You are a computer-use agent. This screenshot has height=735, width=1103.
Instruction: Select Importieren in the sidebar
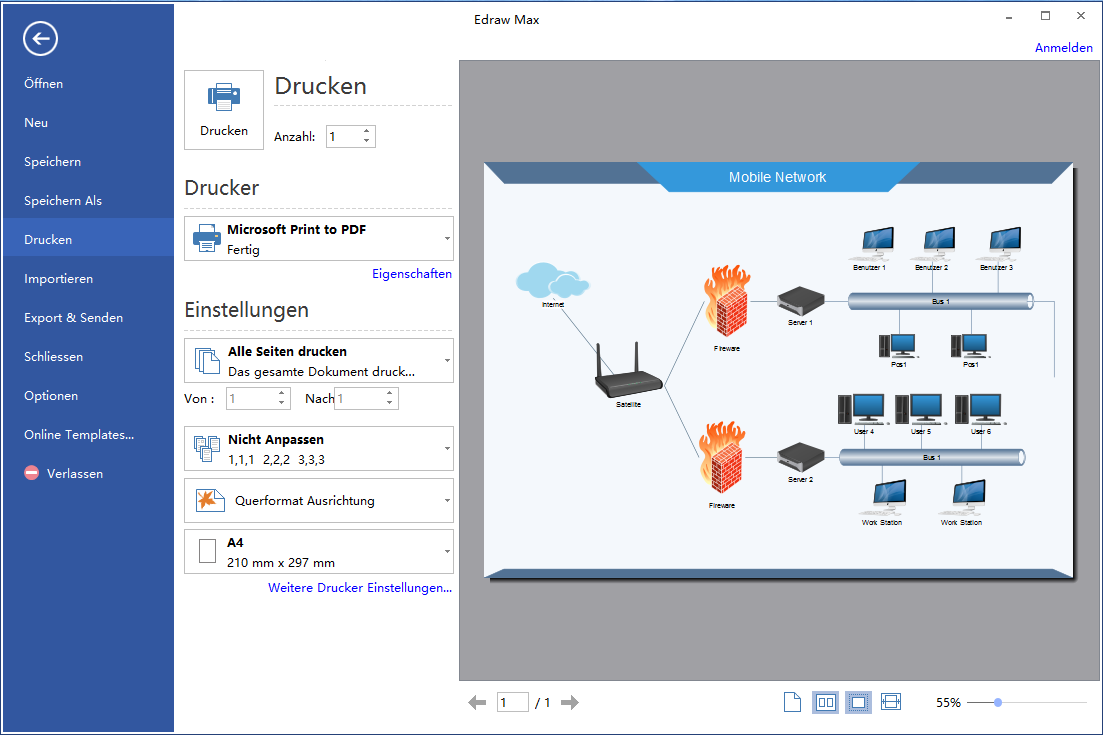point(88,279)
